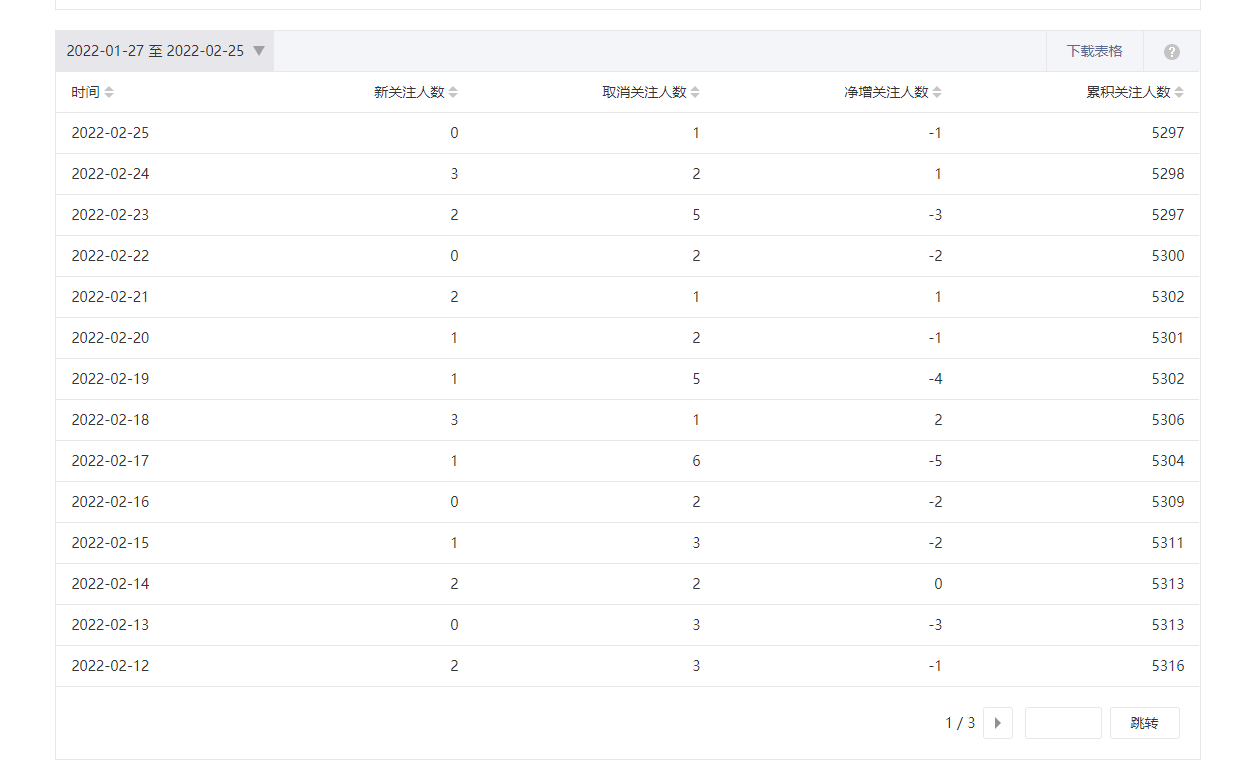The height and width of the screenshot is (764, 1233).
Task: Click the 取消关注人数 column header text
Action: click(x=644, y=92)
